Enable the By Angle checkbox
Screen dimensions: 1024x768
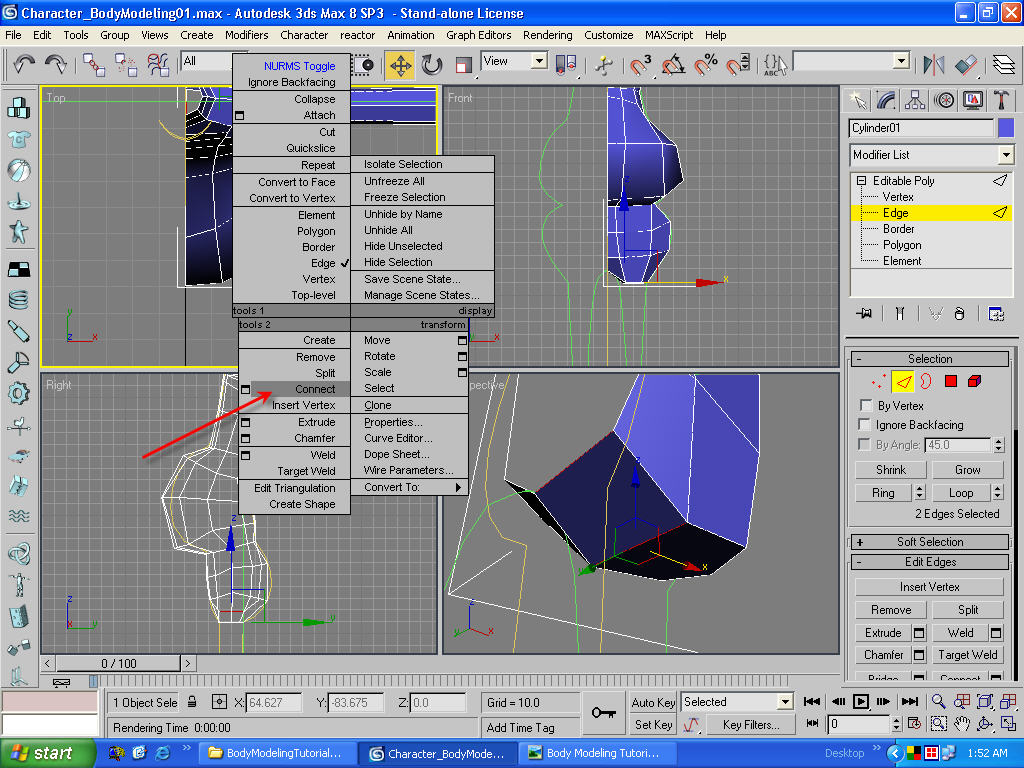[865, 444]
